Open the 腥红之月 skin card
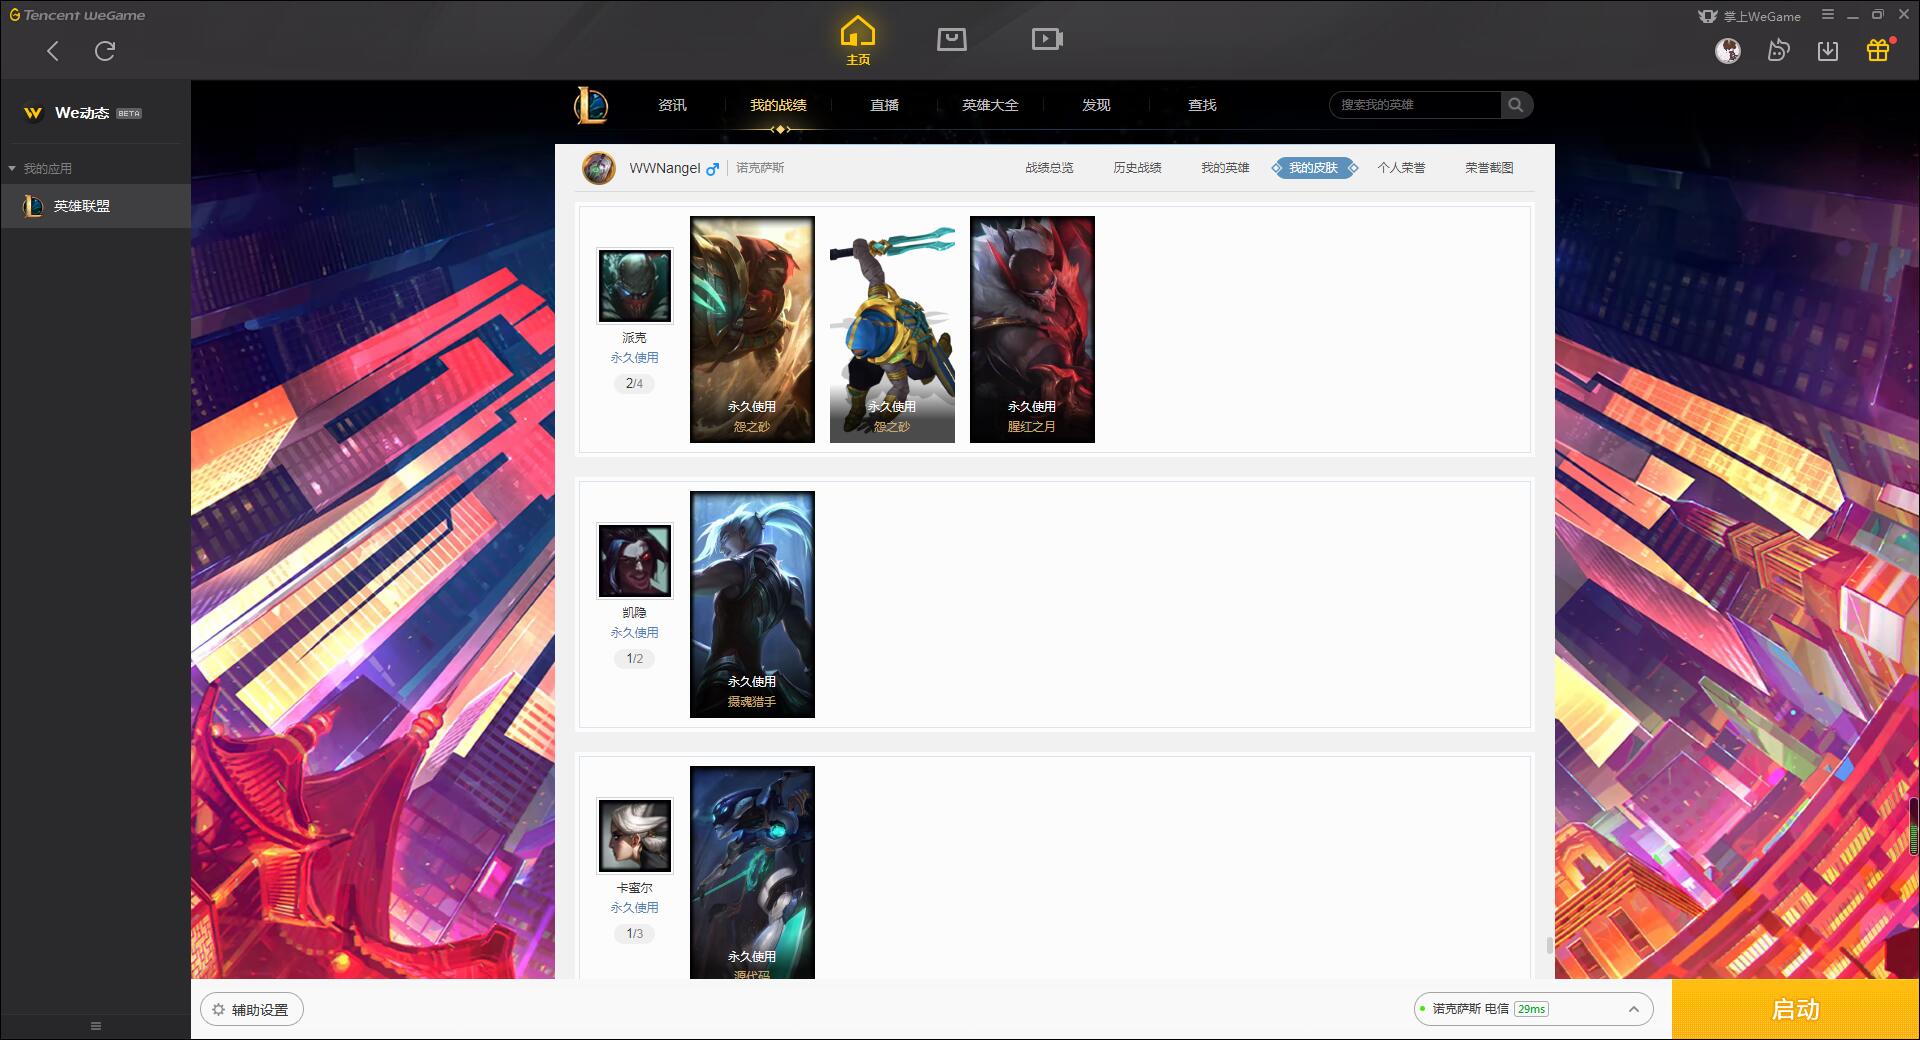This screenshot has width=1920, height=1040. click(1032, 329)
